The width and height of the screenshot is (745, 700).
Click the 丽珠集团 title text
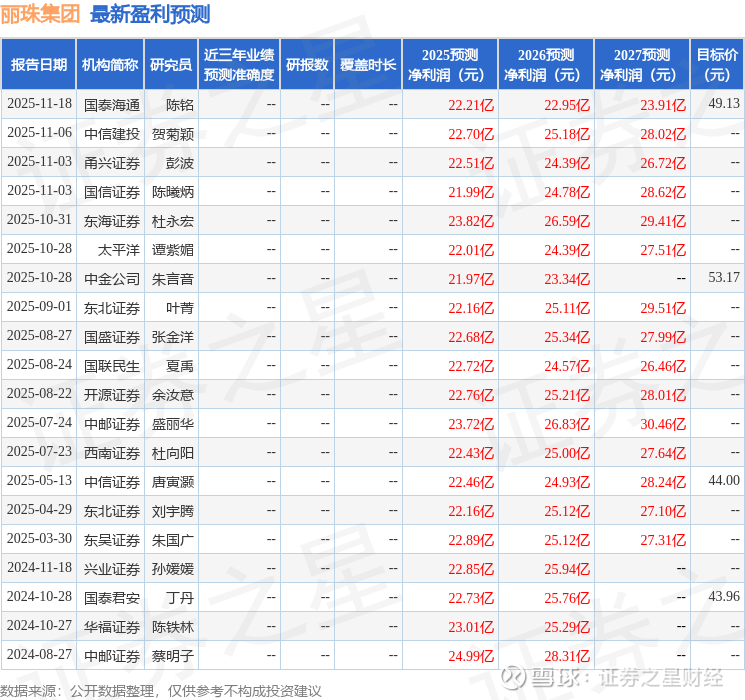40,14
